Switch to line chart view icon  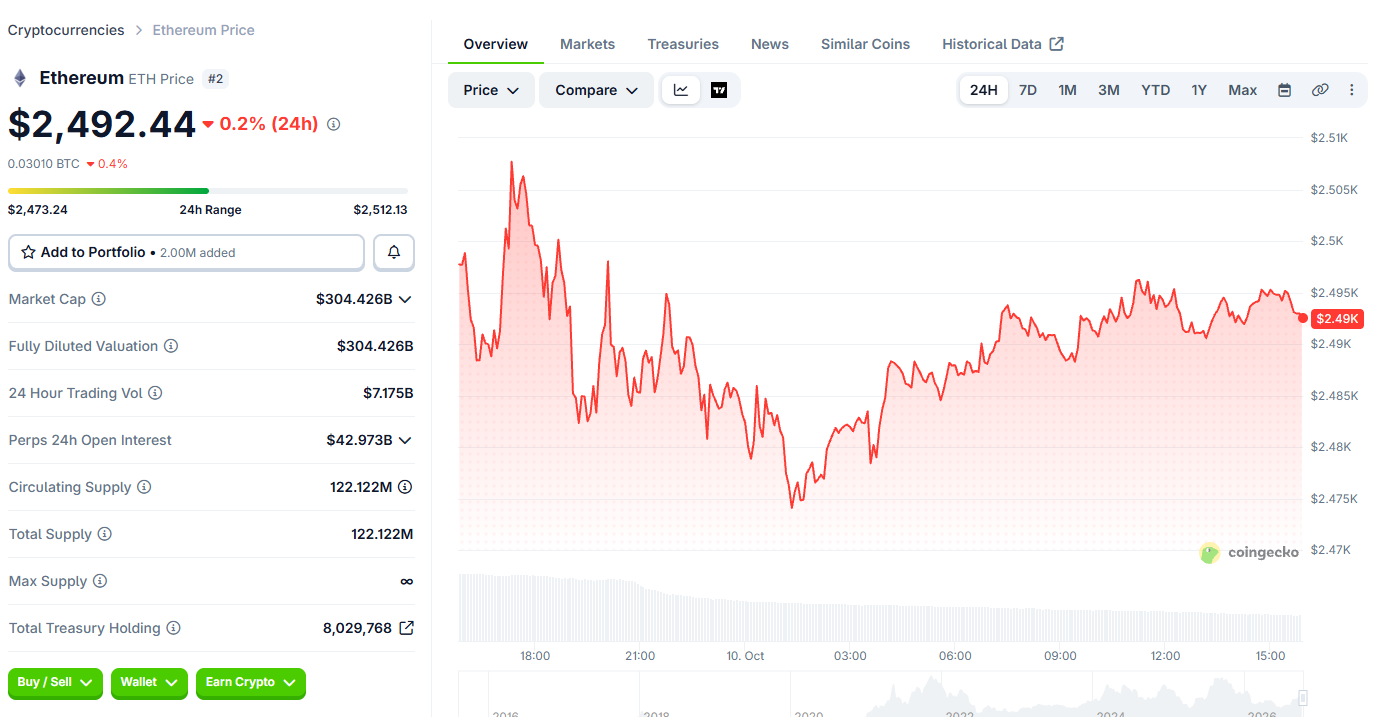[x=681, y=90]
